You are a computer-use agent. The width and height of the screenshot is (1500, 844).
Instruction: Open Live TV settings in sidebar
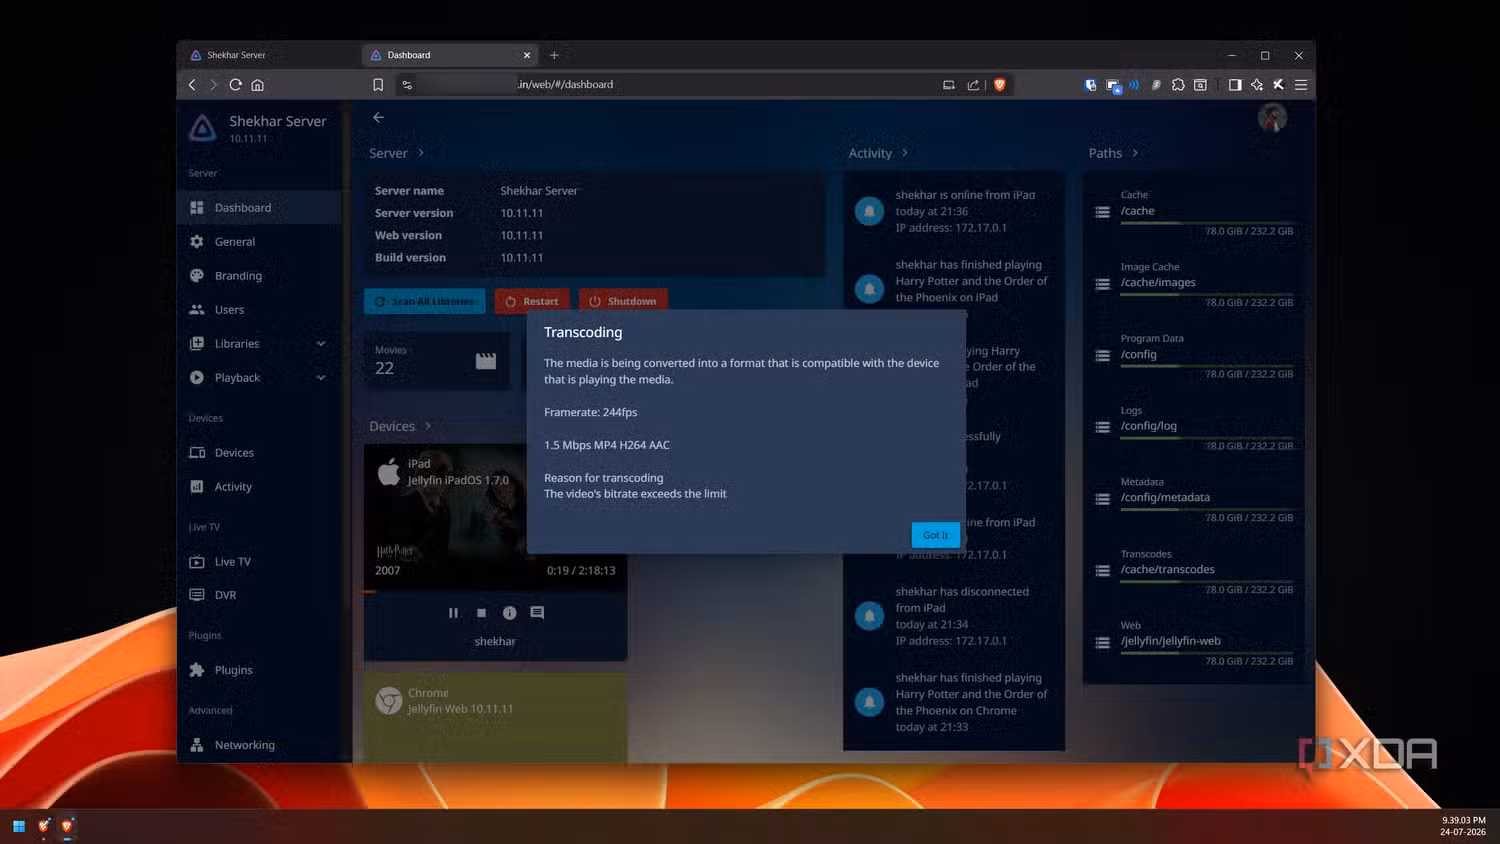[265, 561]
